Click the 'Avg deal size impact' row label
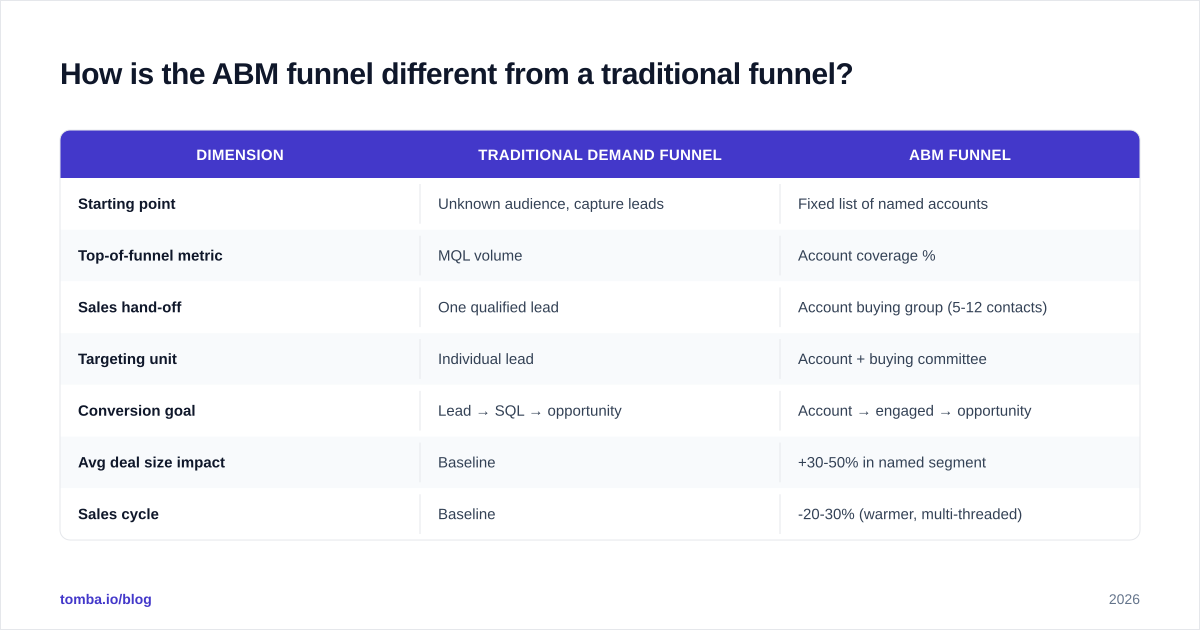Screen dimensions: 1200x630 [151, 463]
